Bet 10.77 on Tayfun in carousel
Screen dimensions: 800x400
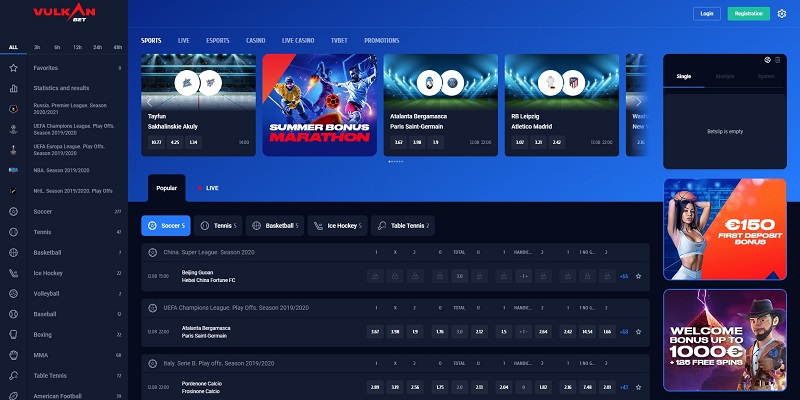[156, 142]
